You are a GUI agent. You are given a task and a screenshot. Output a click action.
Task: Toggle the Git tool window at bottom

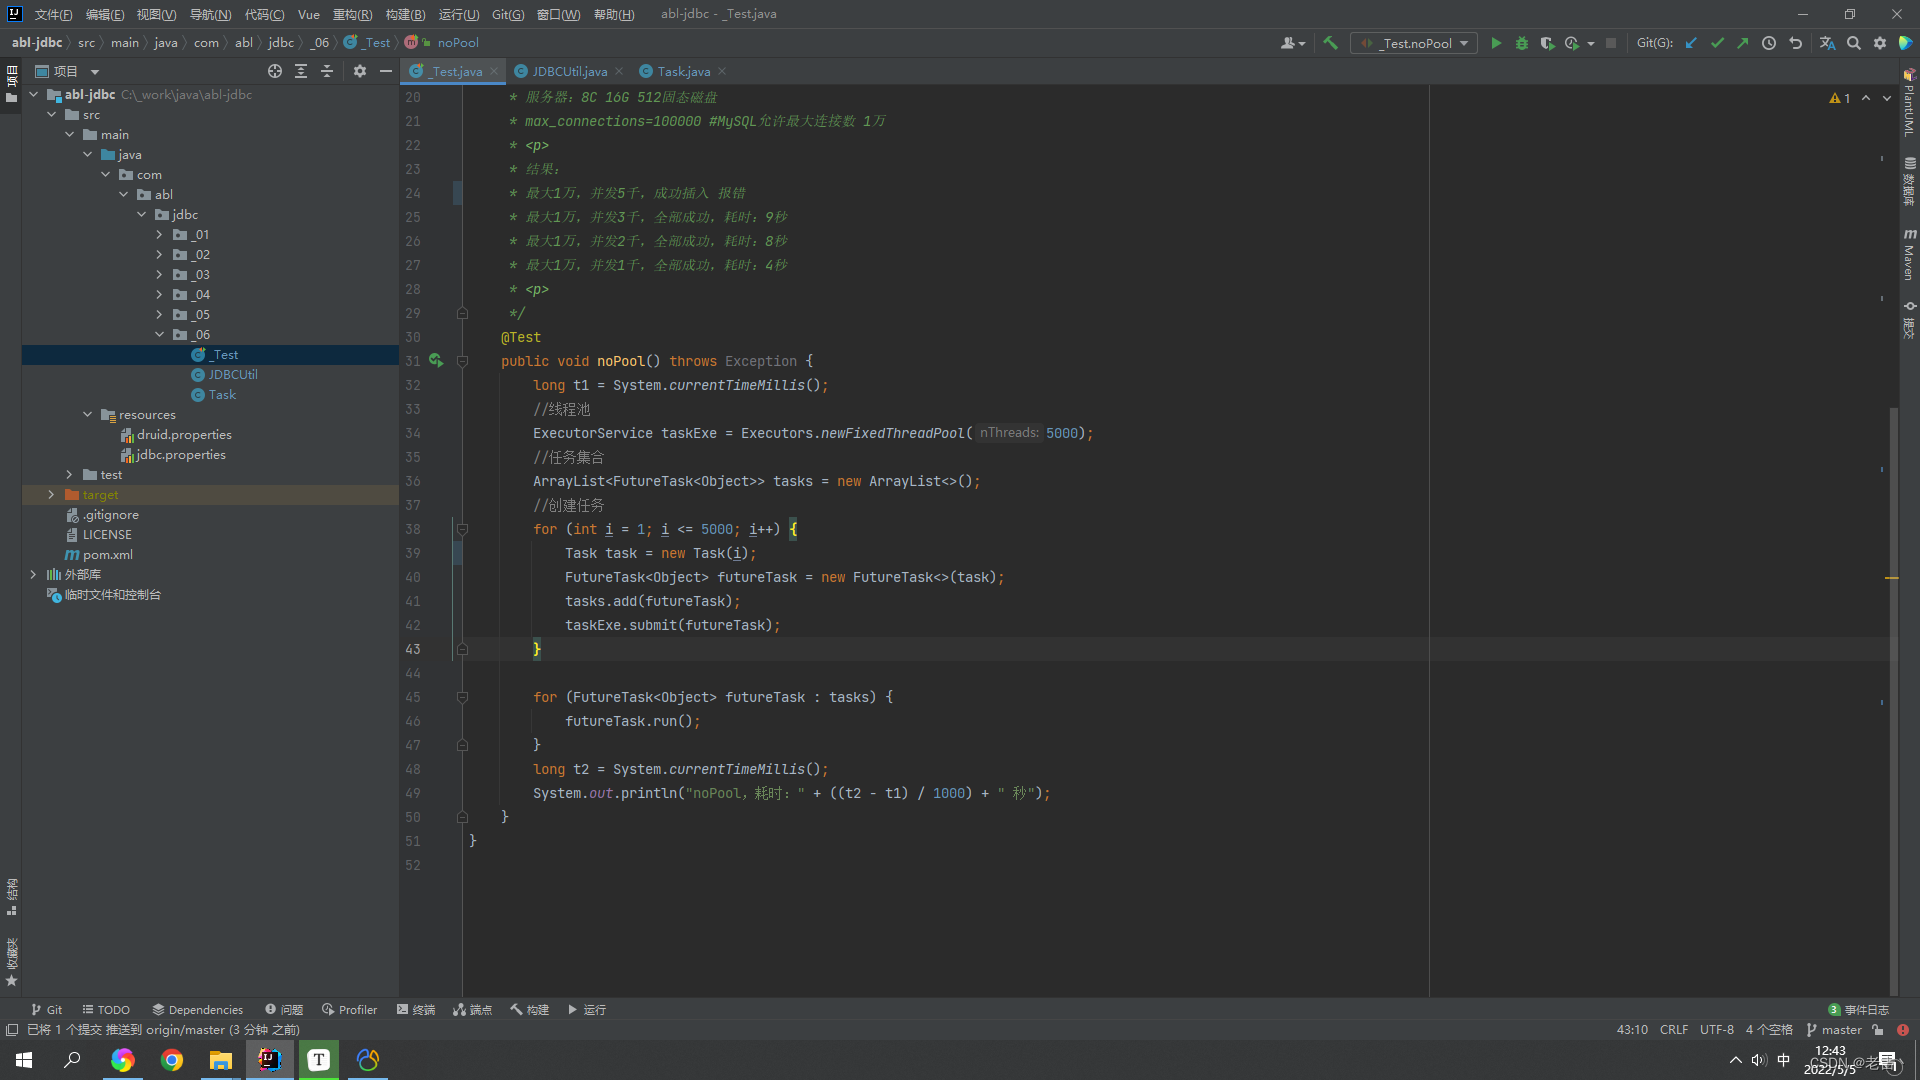pyautogui.click(x=46, y=1010)
